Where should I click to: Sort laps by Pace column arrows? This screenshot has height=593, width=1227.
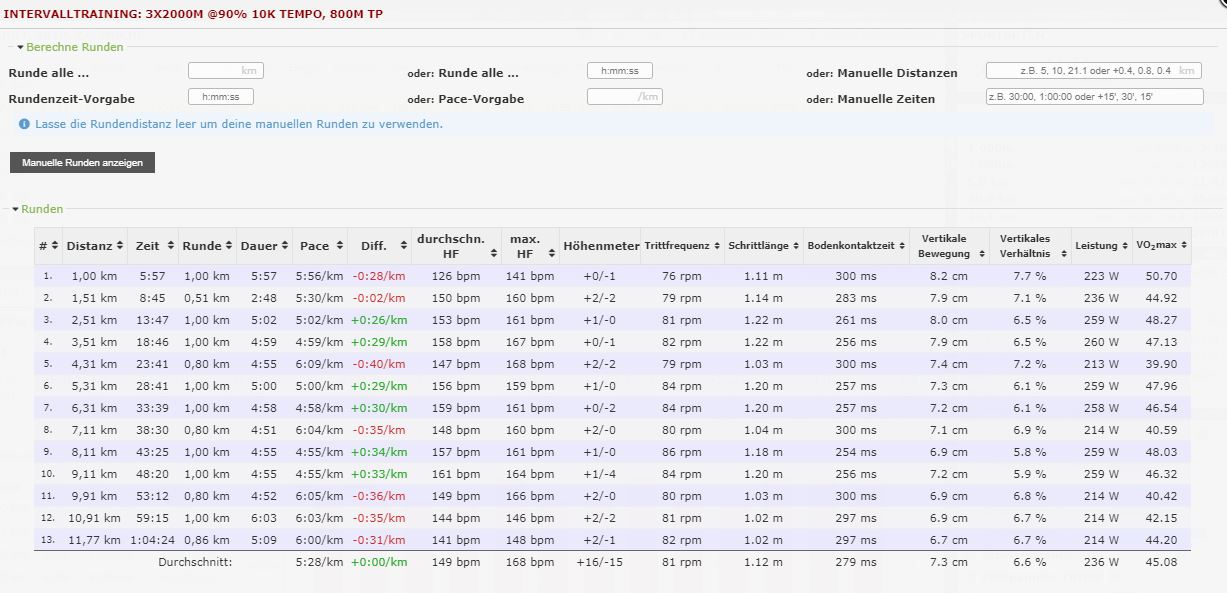point(338,246)
